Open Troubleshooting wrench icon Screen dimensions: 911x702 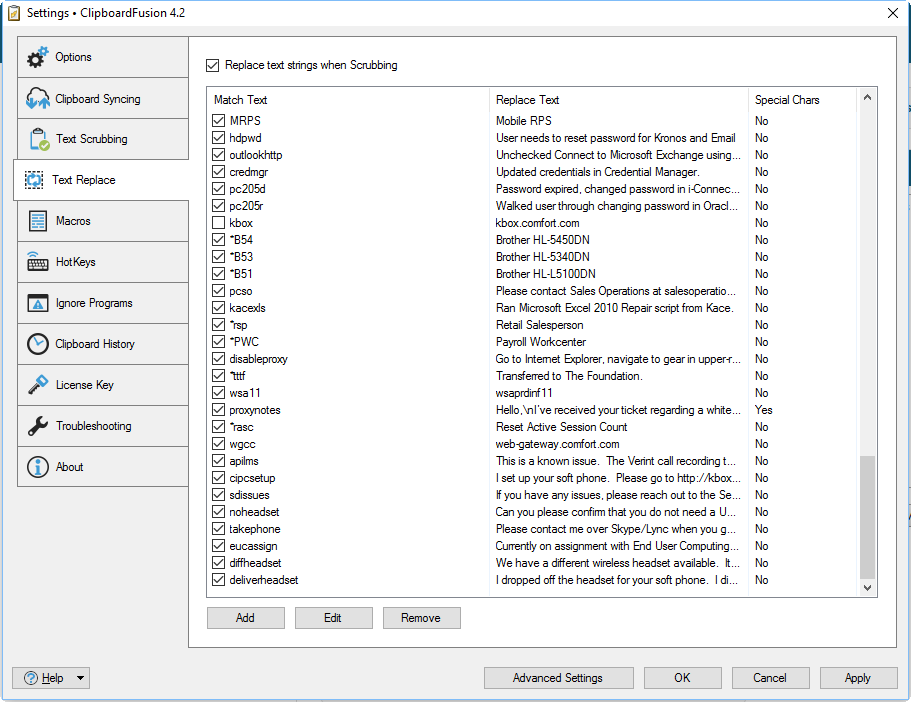pyautogui.click(x=38, y=426)
